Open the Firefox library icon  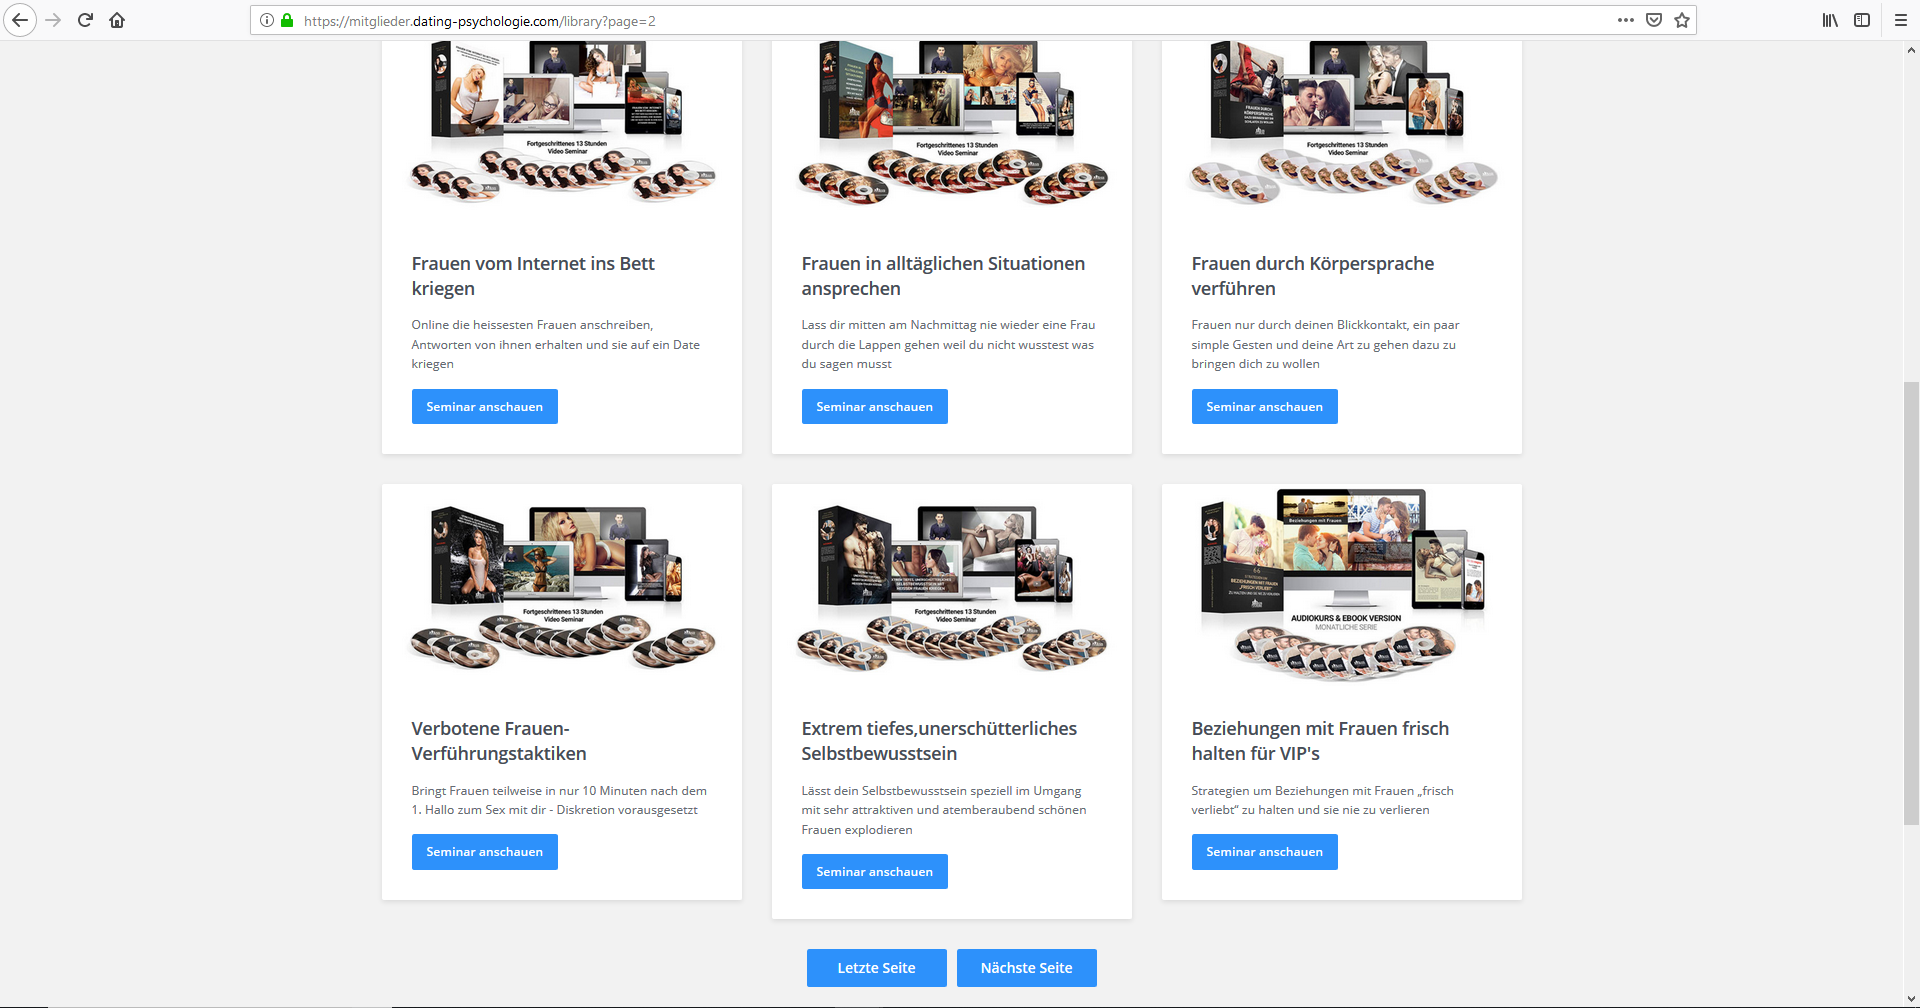click(1829, 20)
